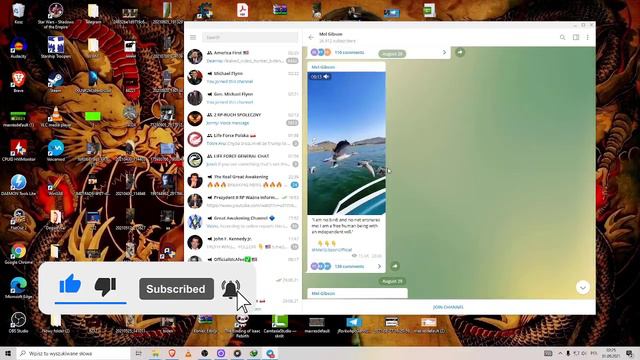The height and width of the screenshot is (360, 640).
Task: Toggle the right-side info panel
Action: click(576, 37)
